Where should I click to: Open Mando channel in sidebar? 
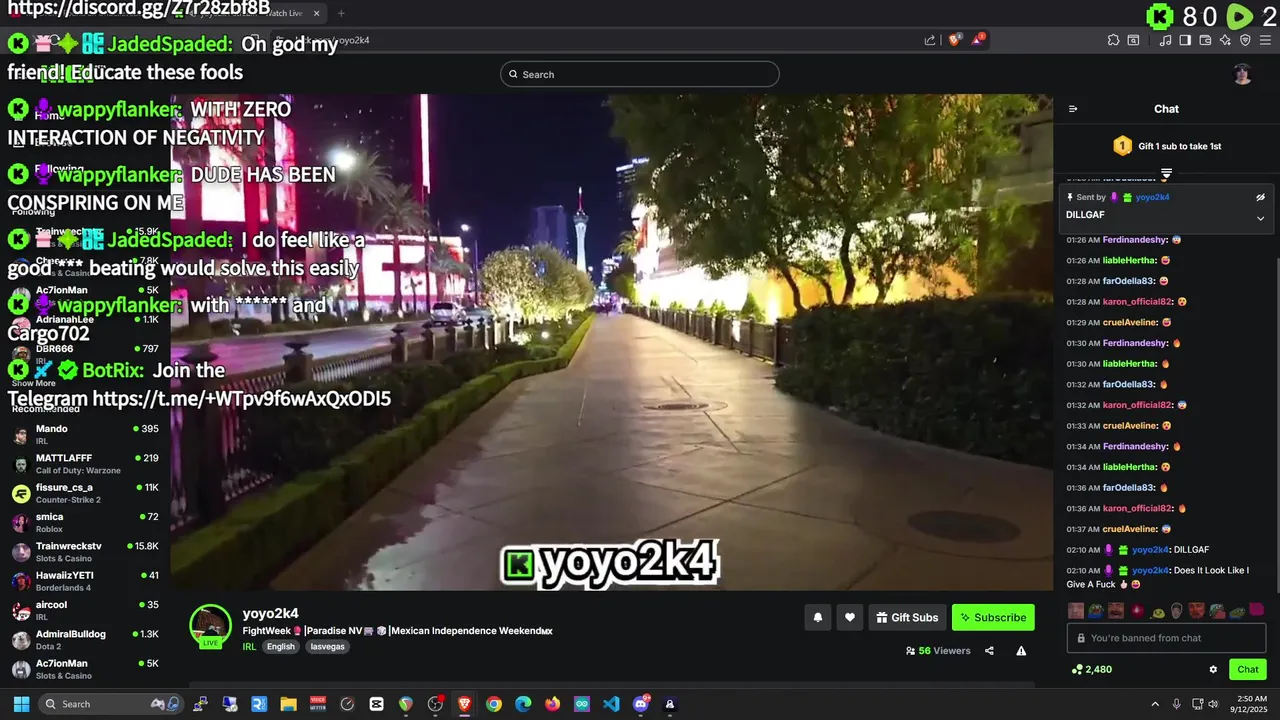pos(85,435)
